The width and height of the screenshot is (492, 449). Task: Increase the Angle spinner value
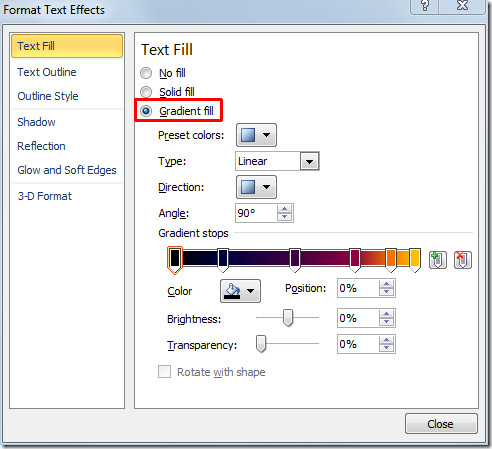(x=284, y=209)
